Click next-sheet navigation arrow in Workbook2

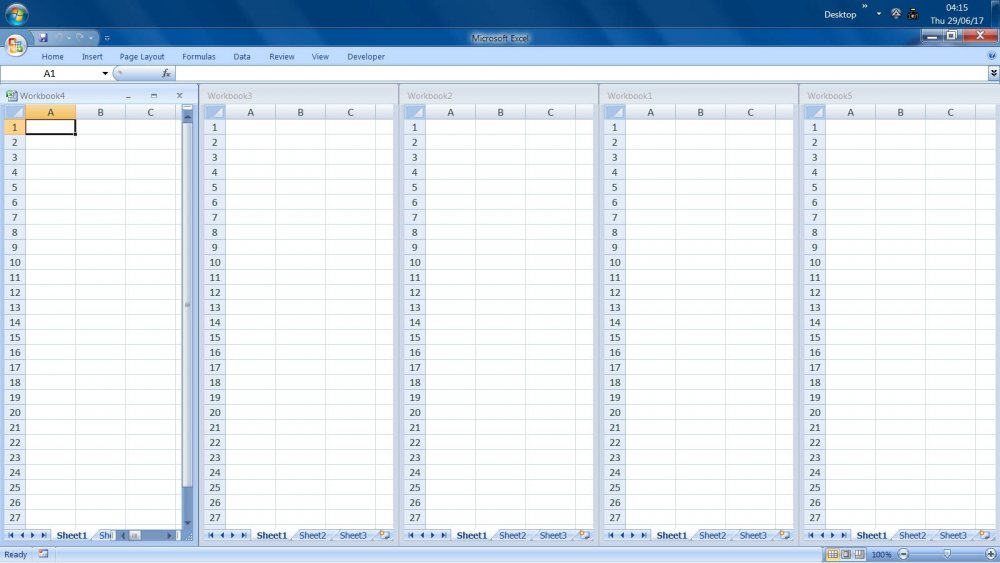[433, 535]
